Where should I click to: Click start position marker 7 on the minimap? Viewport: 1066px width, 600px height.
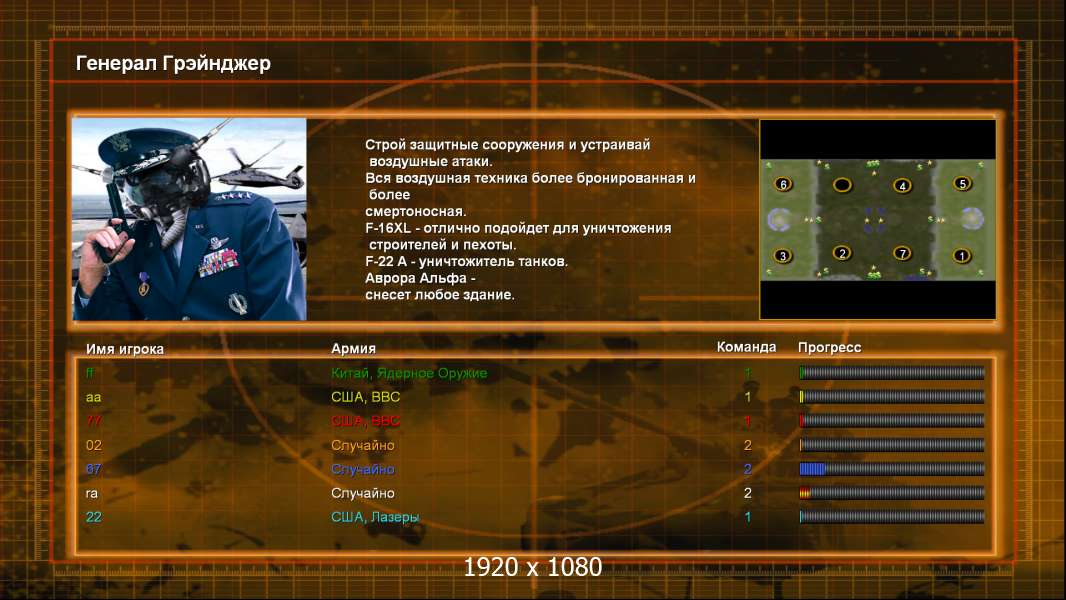coord(902,253)
